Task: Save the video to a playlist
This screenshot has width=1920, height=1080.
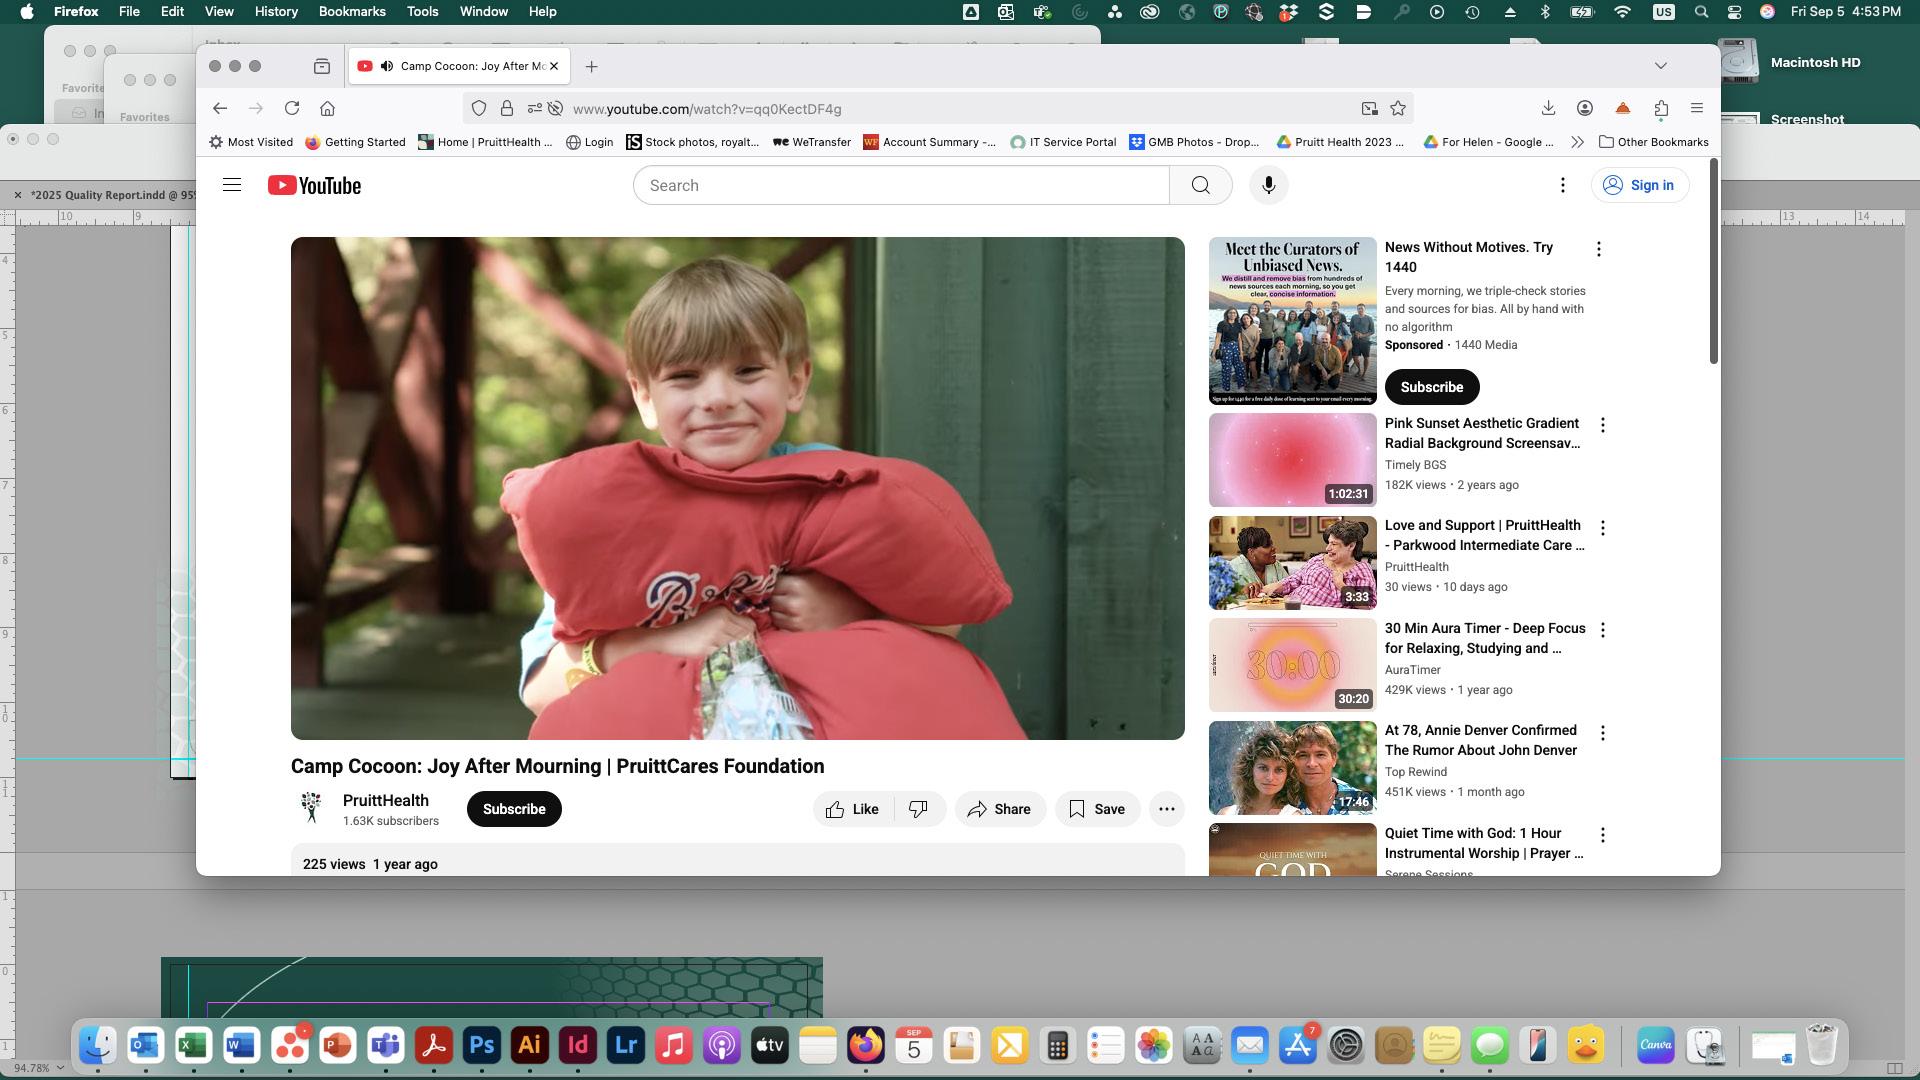Action: click(x=1097, y=809)
